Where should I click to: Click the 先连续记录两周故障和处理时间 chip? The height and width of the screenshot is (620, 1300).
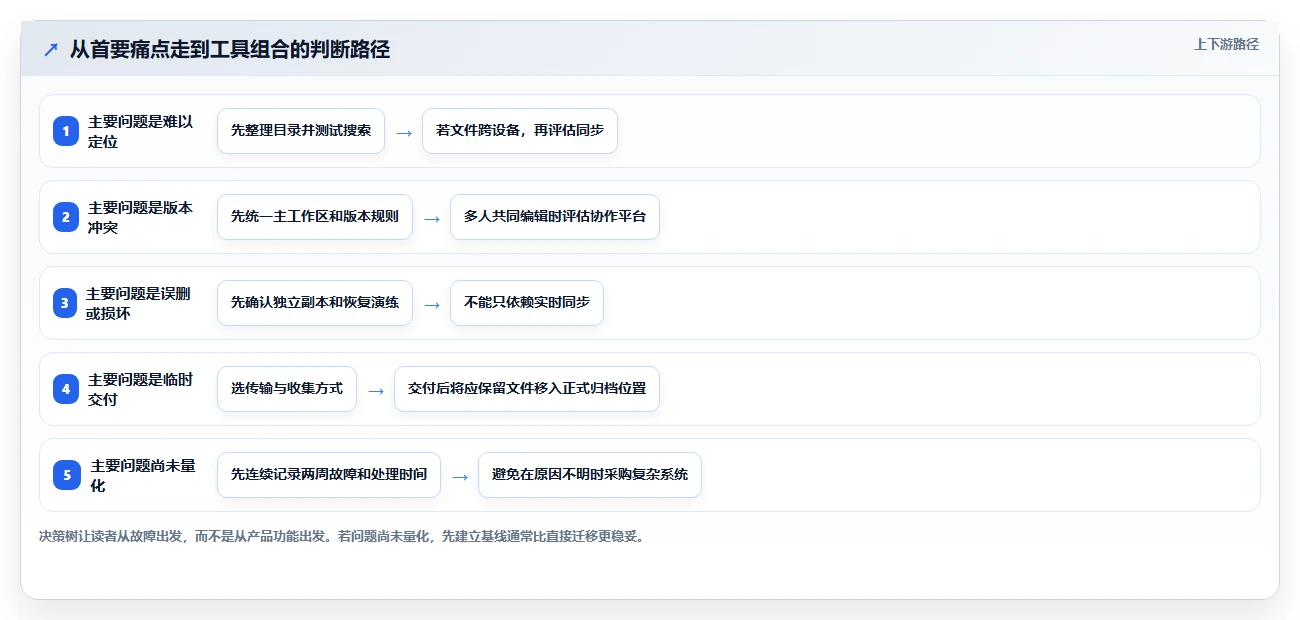coord(329,475)
